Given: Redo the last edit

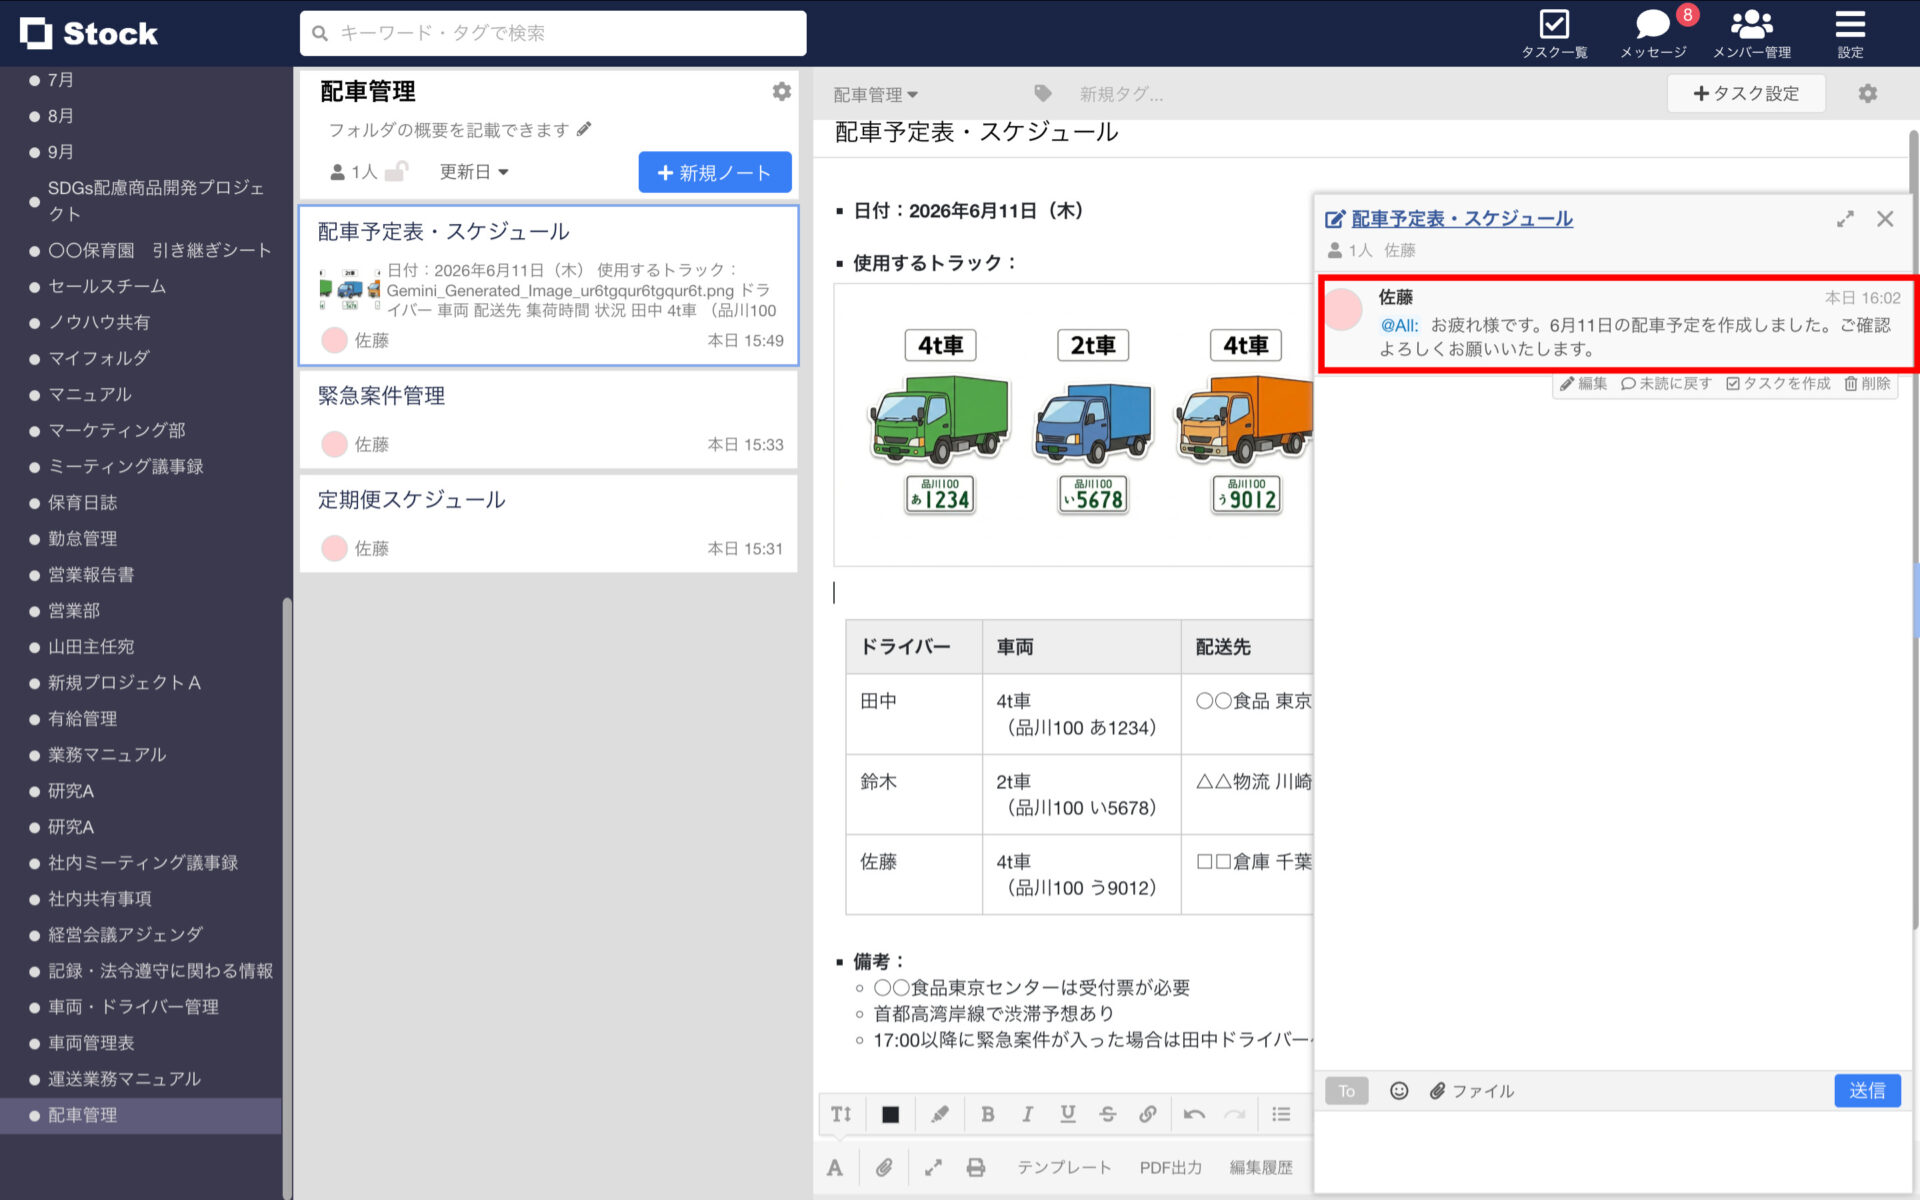Looking at the screenshot, I should pos(1235,1114).
